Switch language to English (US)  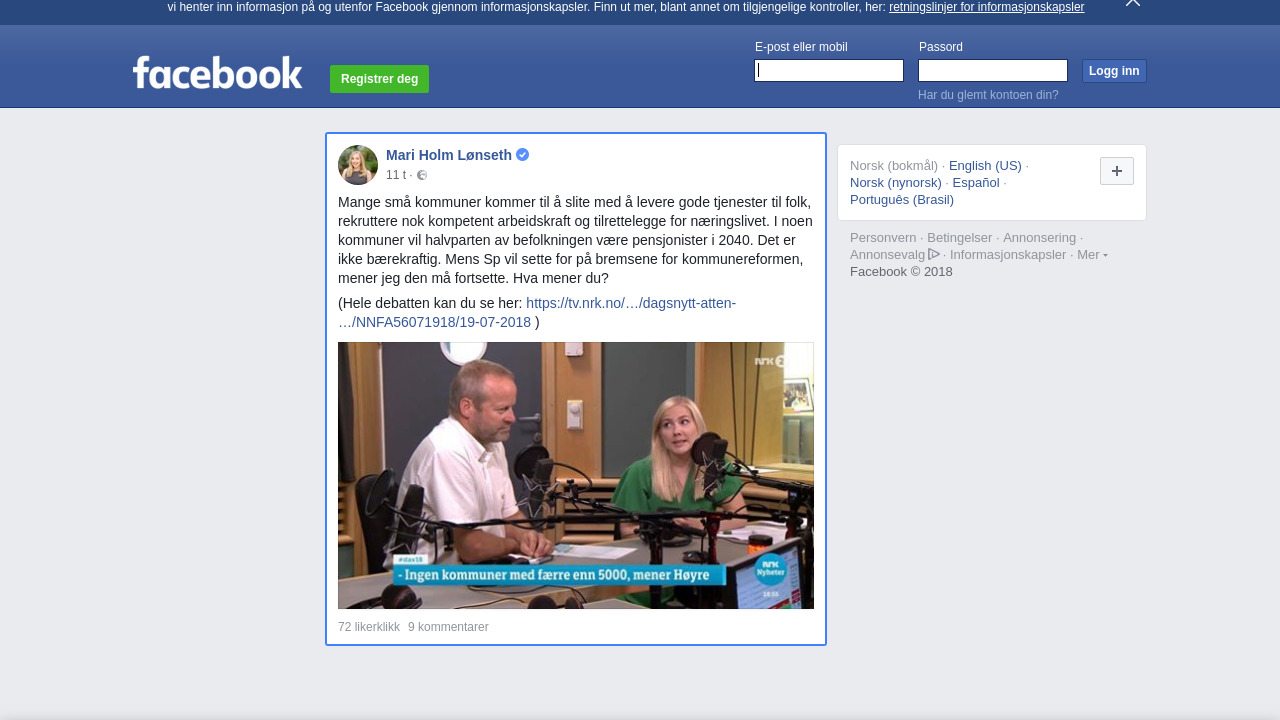click(x=985, y=166)
